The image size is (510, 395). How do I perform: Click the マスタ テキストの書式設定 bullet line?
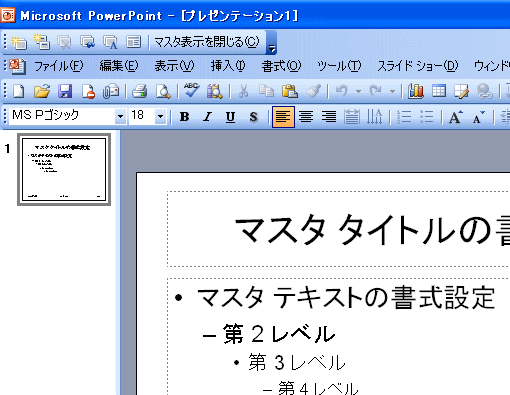[345, 297]
